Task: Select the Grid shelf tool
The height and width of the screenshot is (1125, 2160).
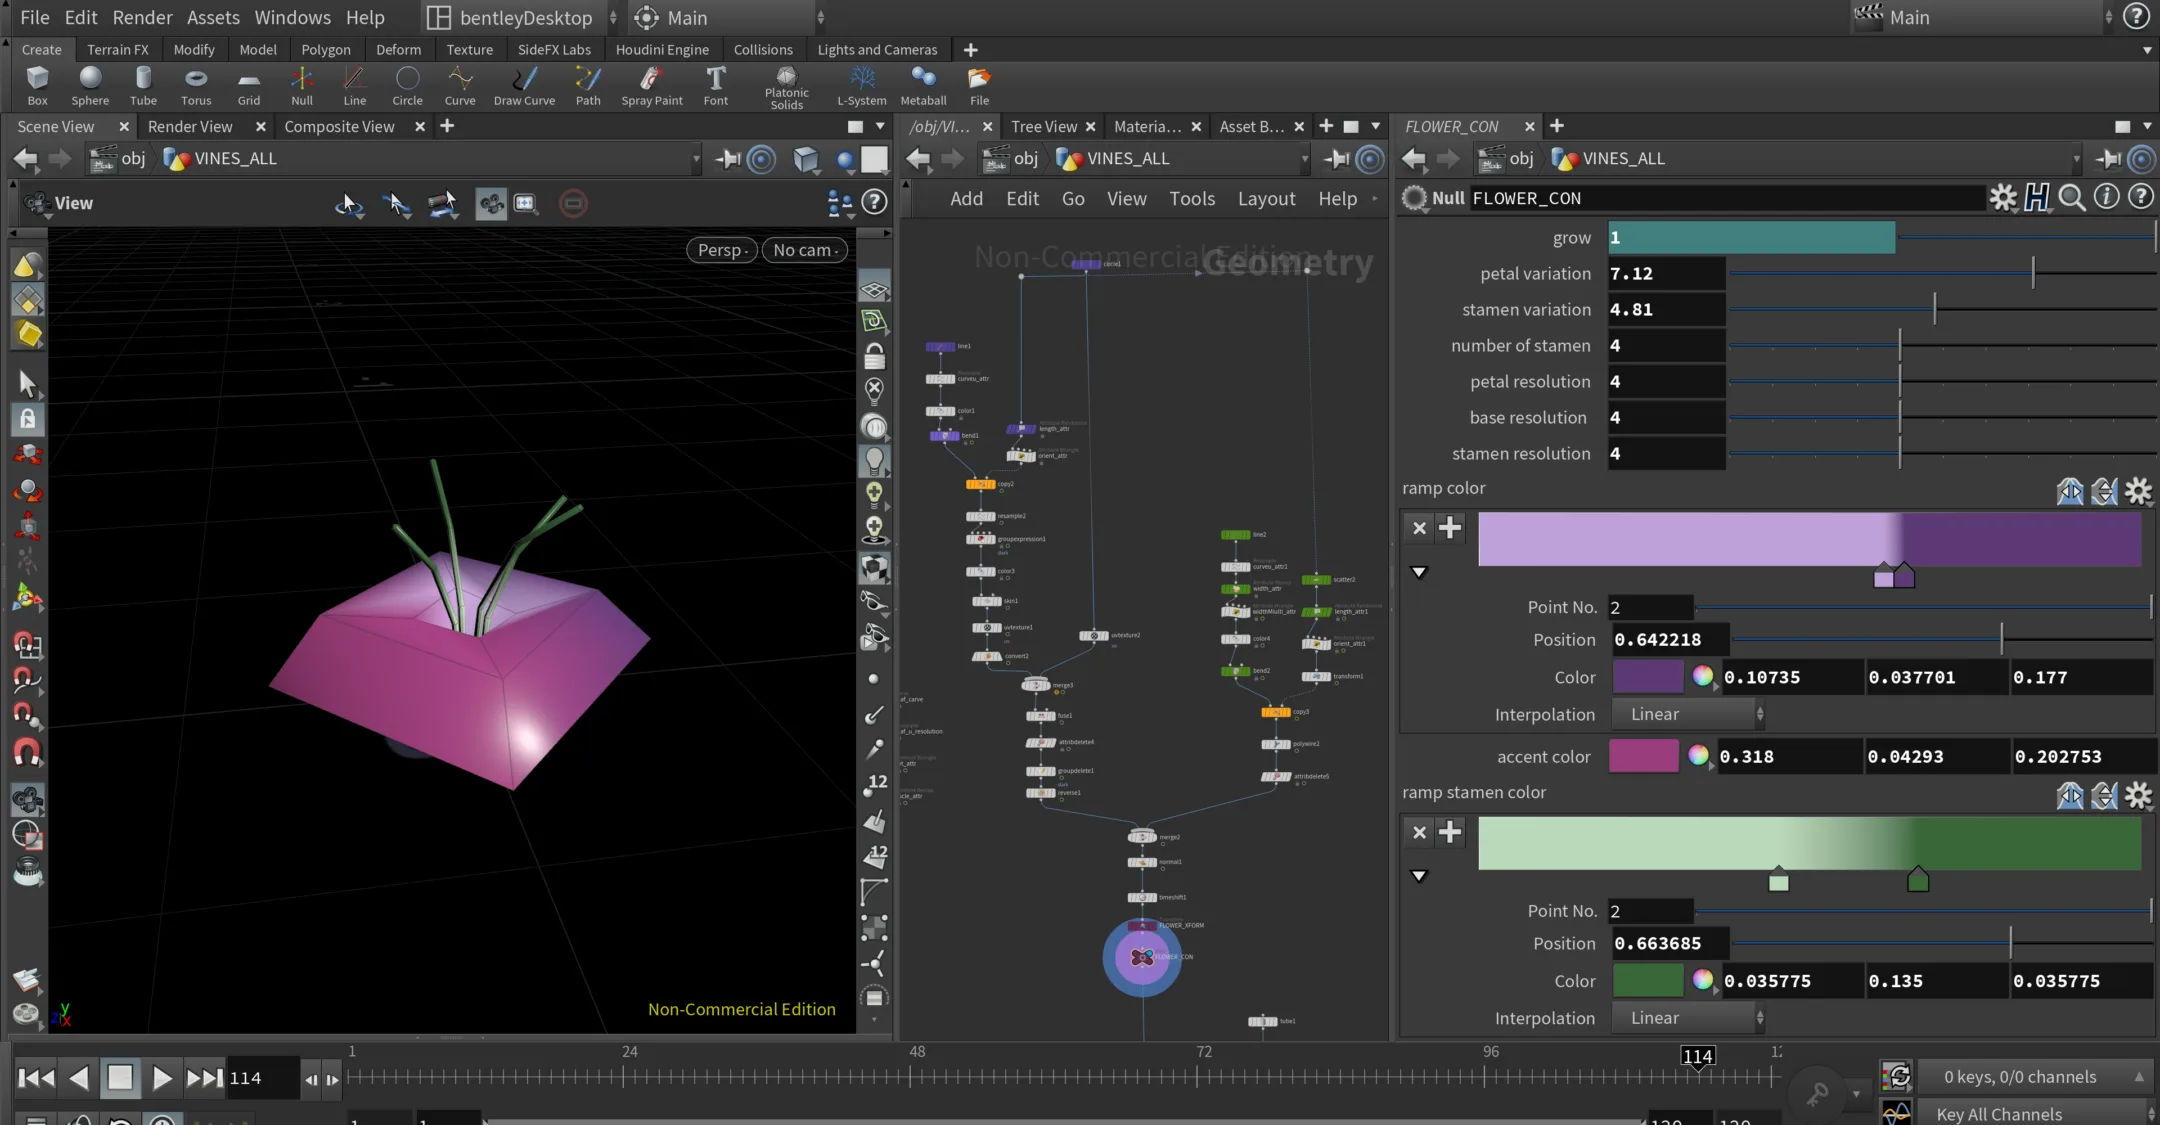Action: coord(249,85)
